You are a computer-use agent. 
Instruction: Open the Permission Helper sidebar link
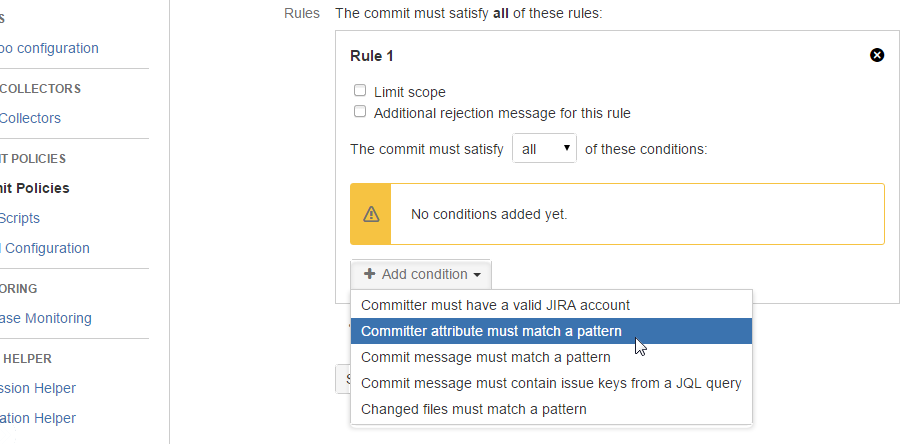tap(38, 388)
